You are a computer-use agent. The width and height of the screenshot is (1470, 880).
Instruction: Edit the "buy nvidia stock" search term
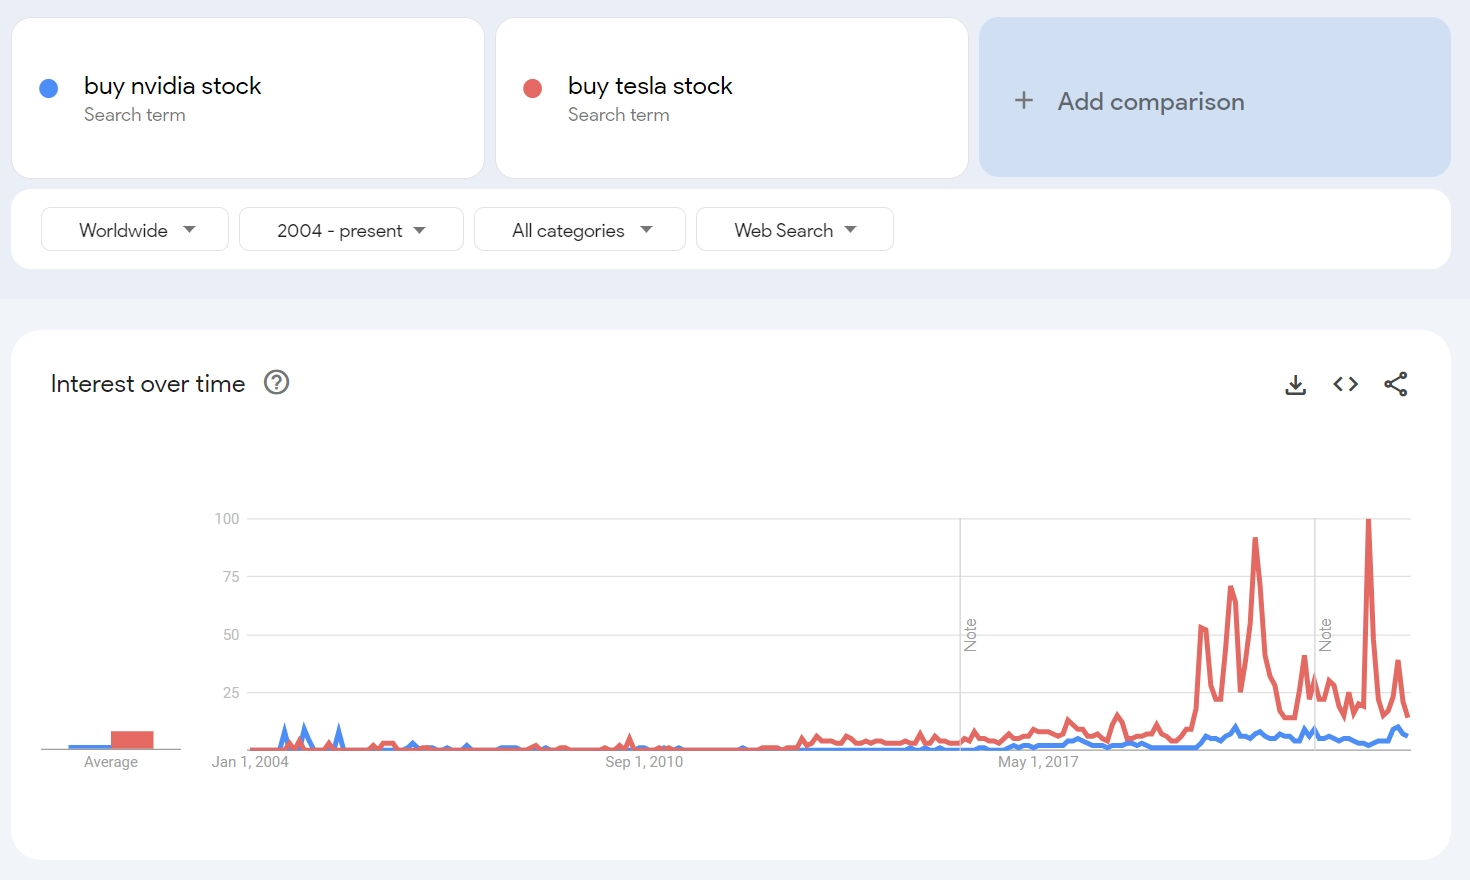[x=172, y=86]
